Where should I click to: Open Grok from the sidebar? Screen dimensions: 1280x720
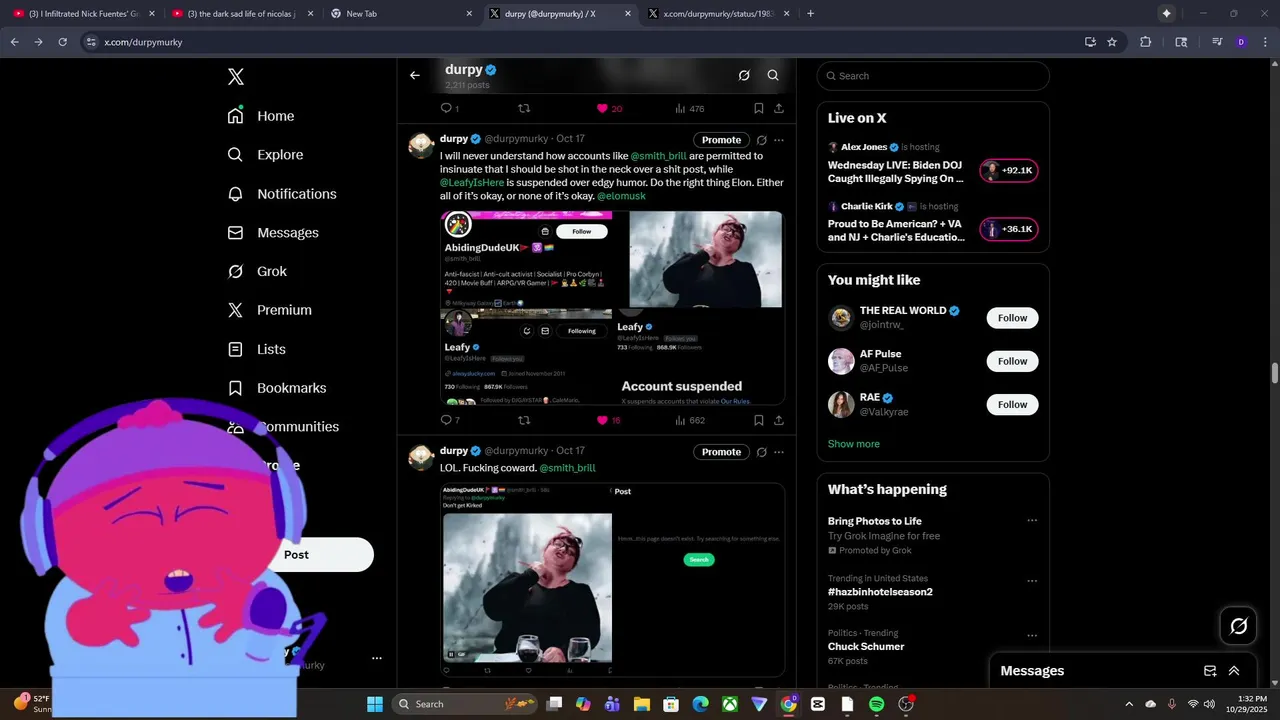[257, 272]
